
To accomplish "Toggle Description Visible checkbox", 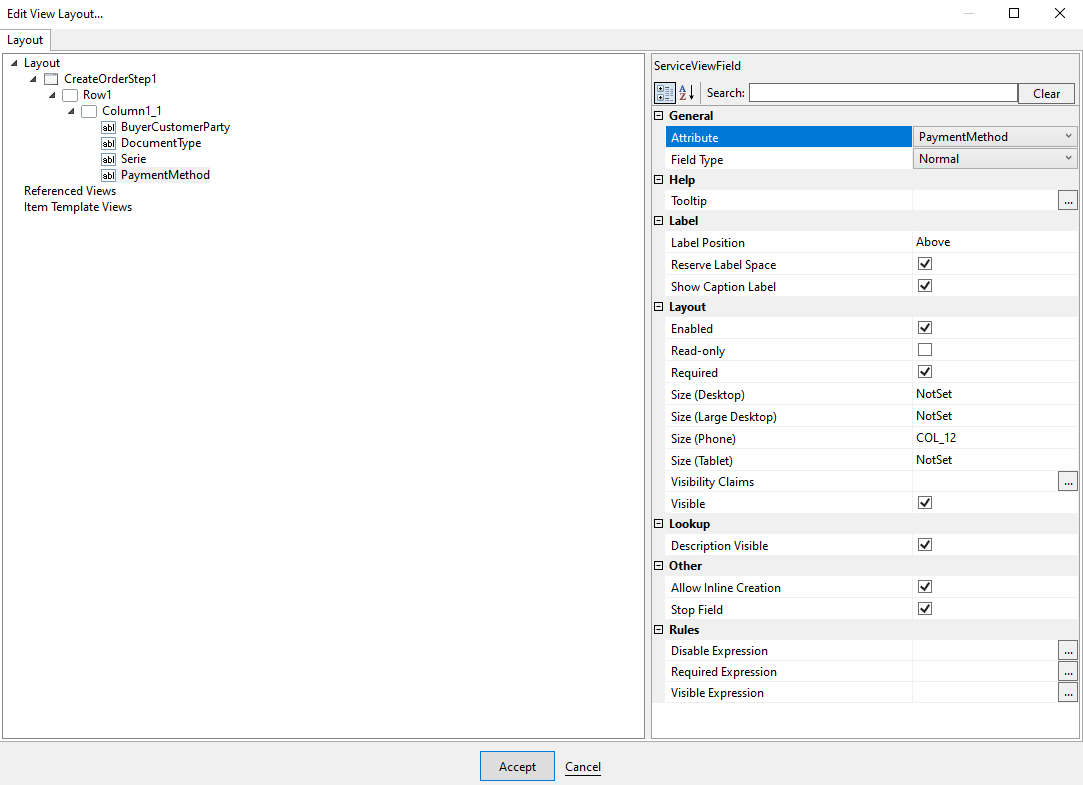I will pyautogui.click(x=925, y=545).
